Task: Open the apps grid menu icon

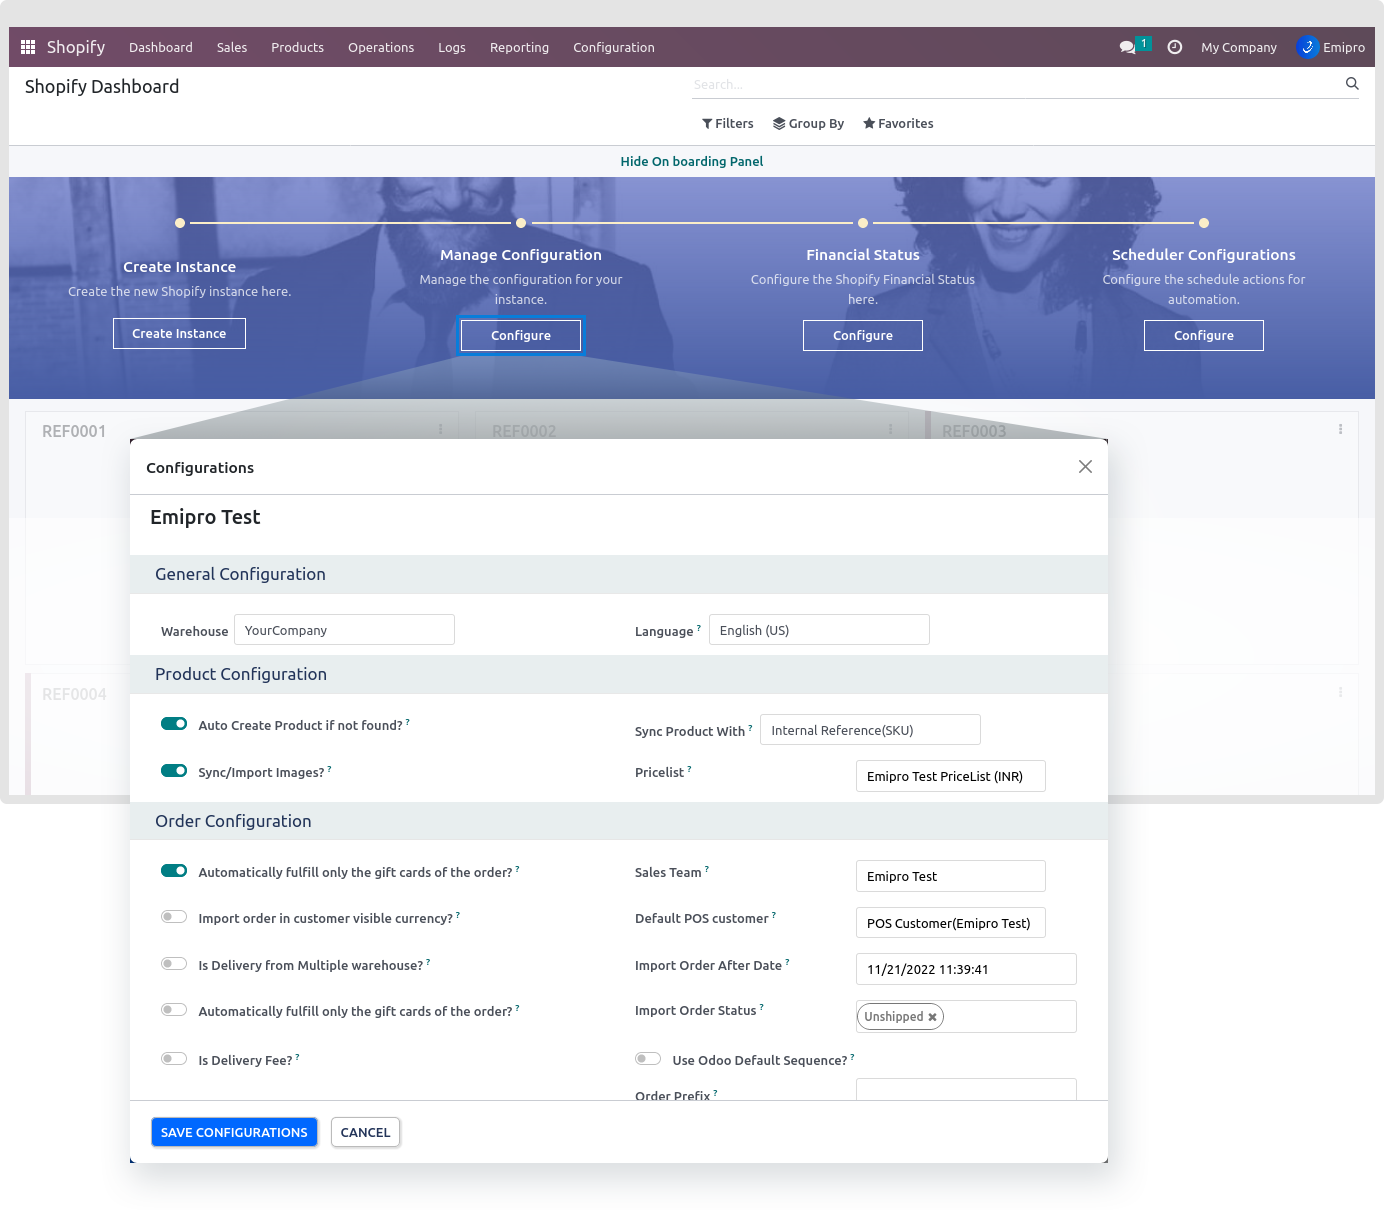Action: point(28,47)
